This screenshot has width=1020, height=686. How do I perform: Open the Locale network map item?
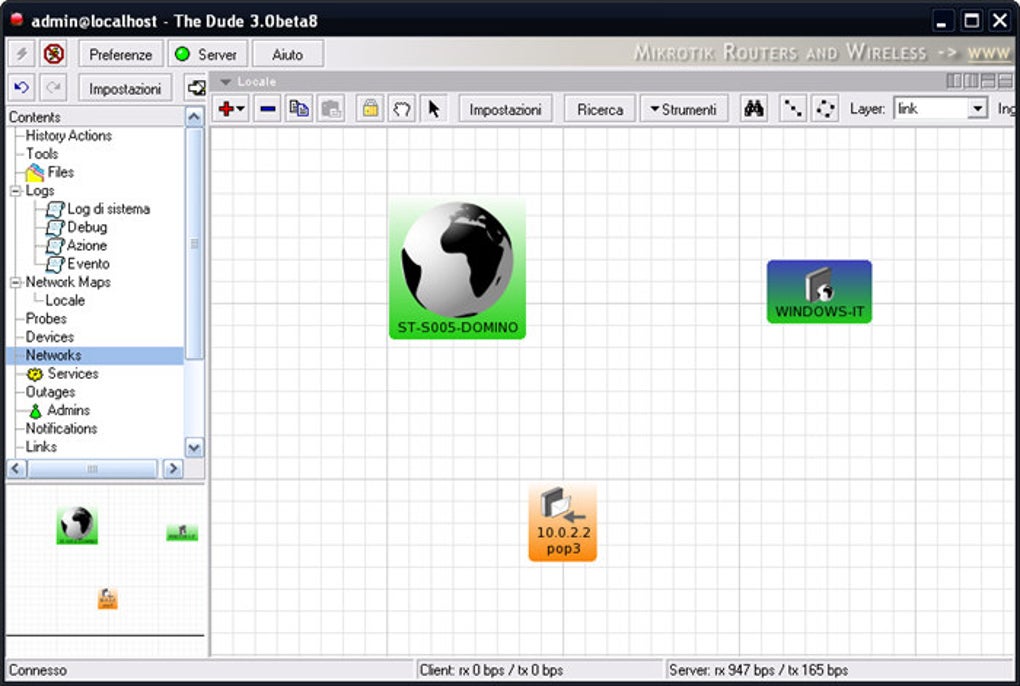pos(65,300)
